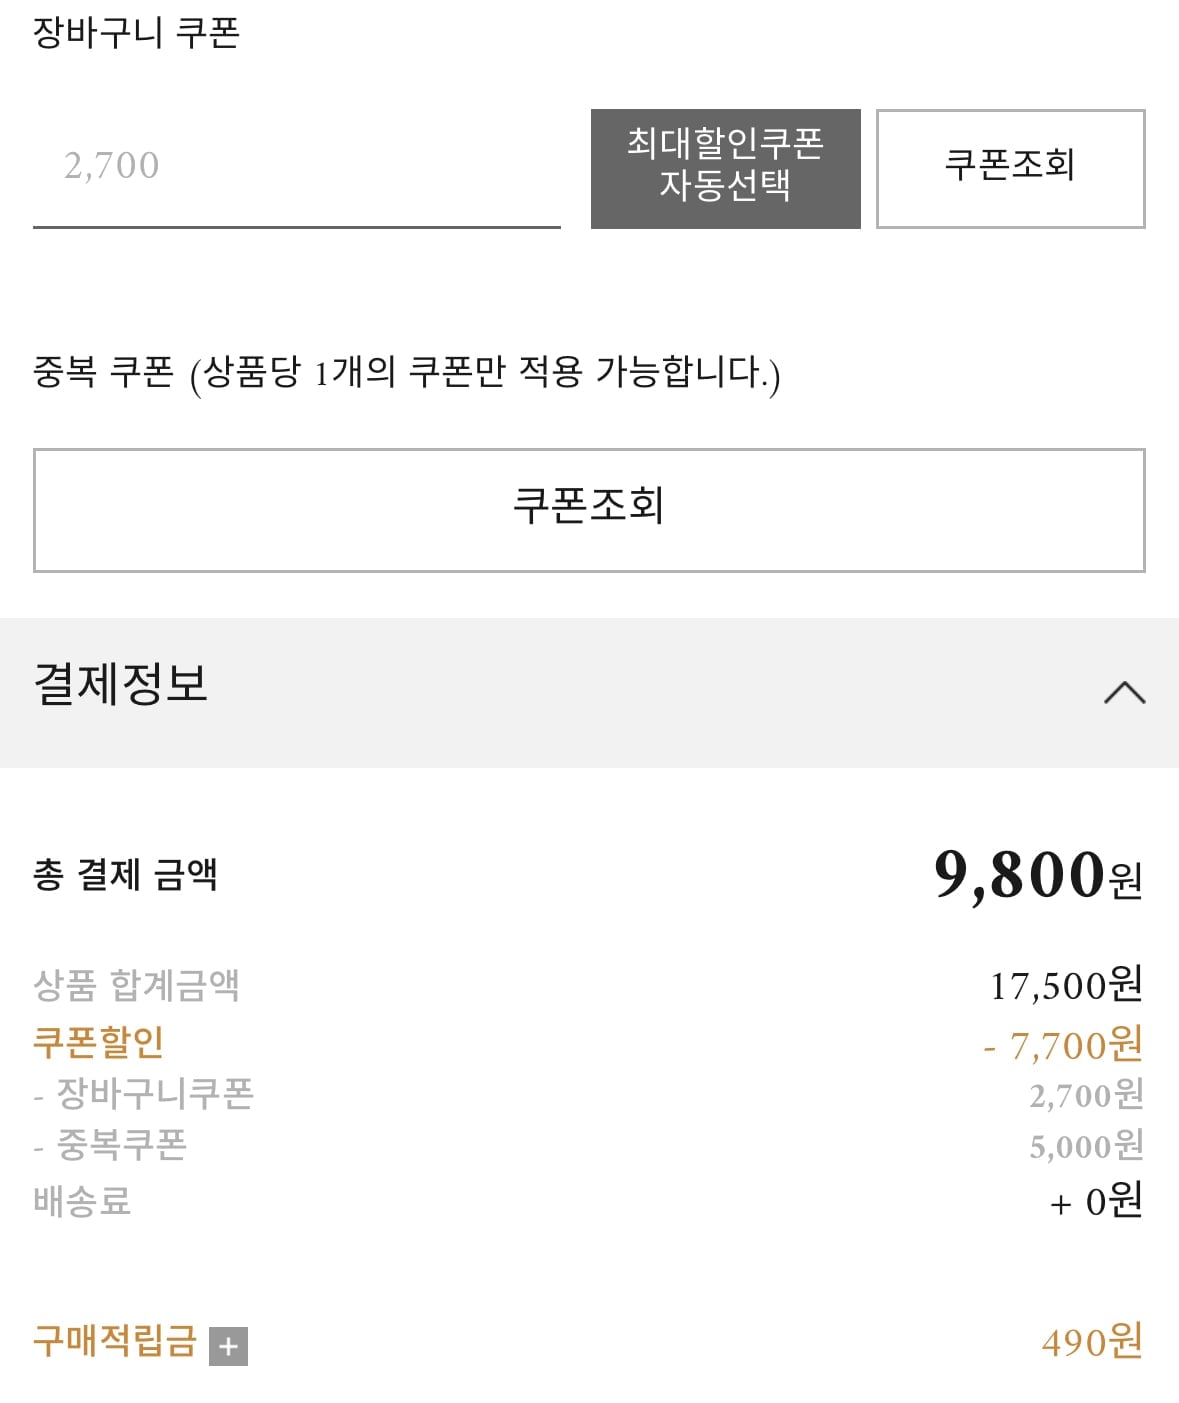Open the wide 쿠폰조회 button under 중복 쿠폰
The width and height of the screenshot is (1179, 1403).
click(588, 509)
